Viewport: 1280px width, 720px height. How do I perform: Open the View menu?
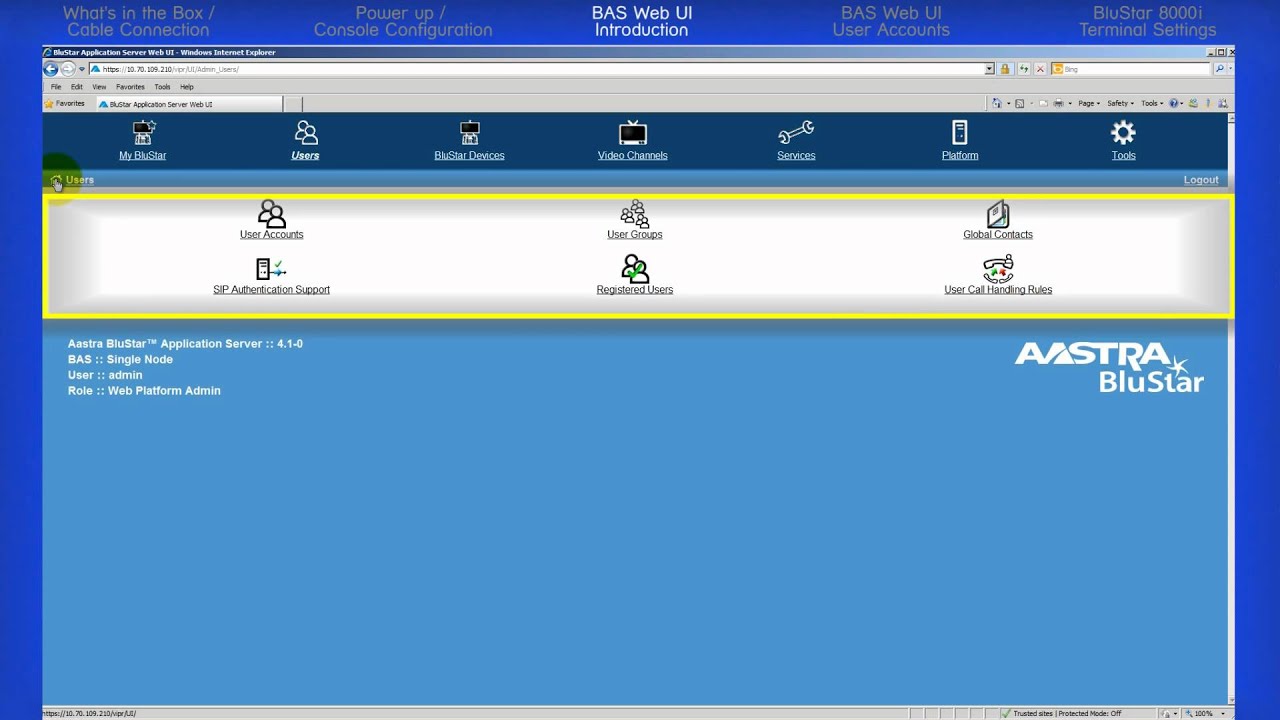click(99, 87)
